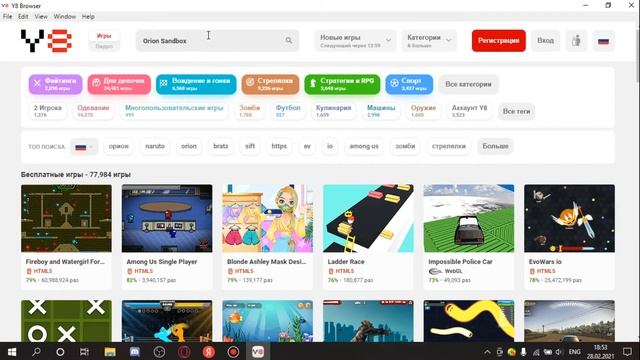Select the Одевание tag
This screenshot has height=360, width=640.
pos(93,111)
